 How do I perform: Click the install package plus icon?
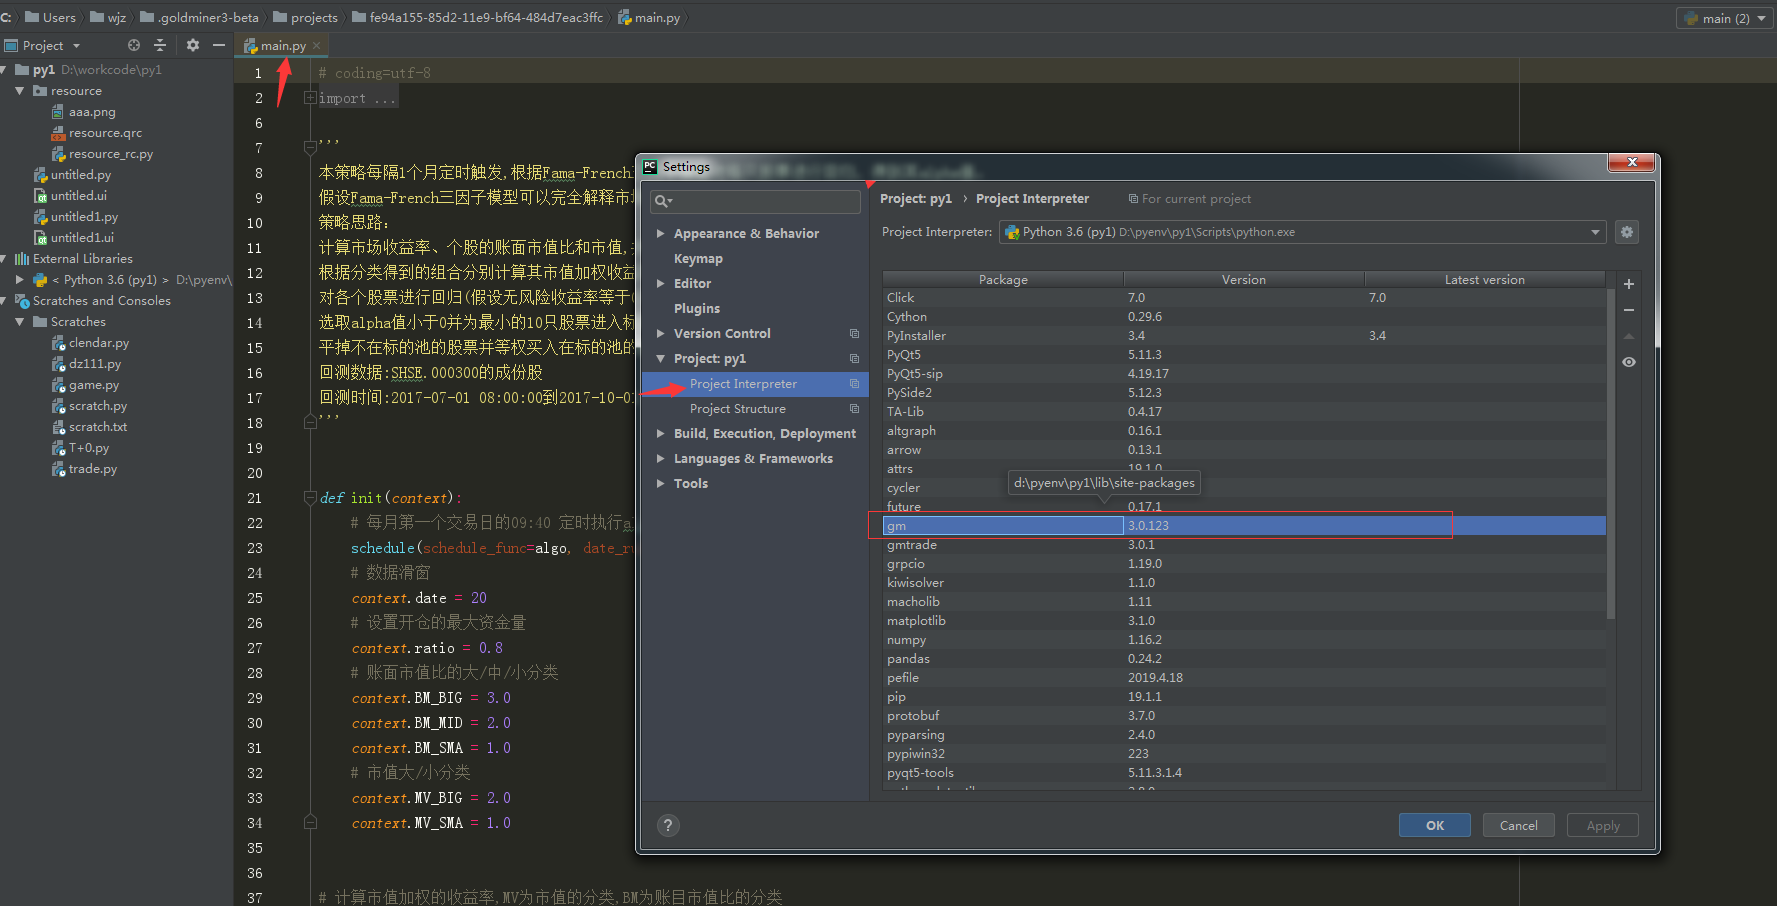coord(1628,284)
